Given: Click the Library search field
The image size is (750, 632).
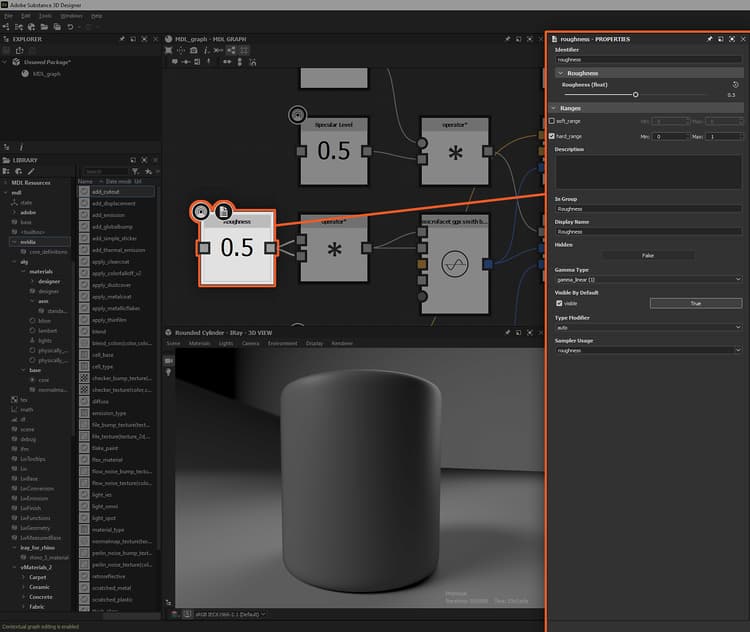Looking at the screenshot, I should pyautogui.click(x=105, y=171).
